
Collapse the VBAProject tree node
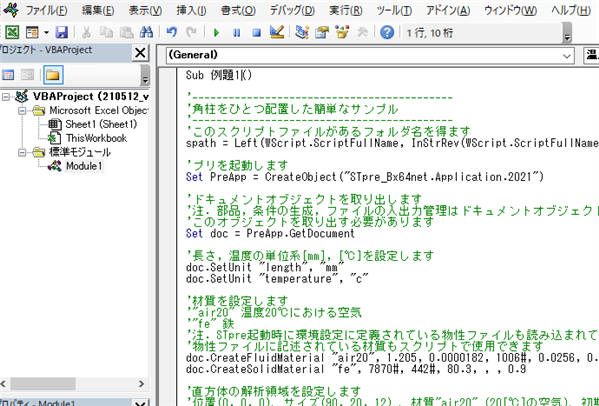point(6,97)
